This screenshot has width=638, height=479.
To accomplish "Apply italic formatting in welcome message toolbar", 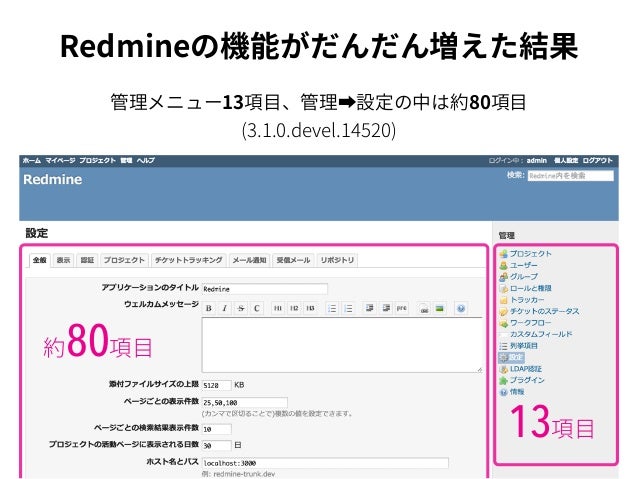I will click(225, 308).
